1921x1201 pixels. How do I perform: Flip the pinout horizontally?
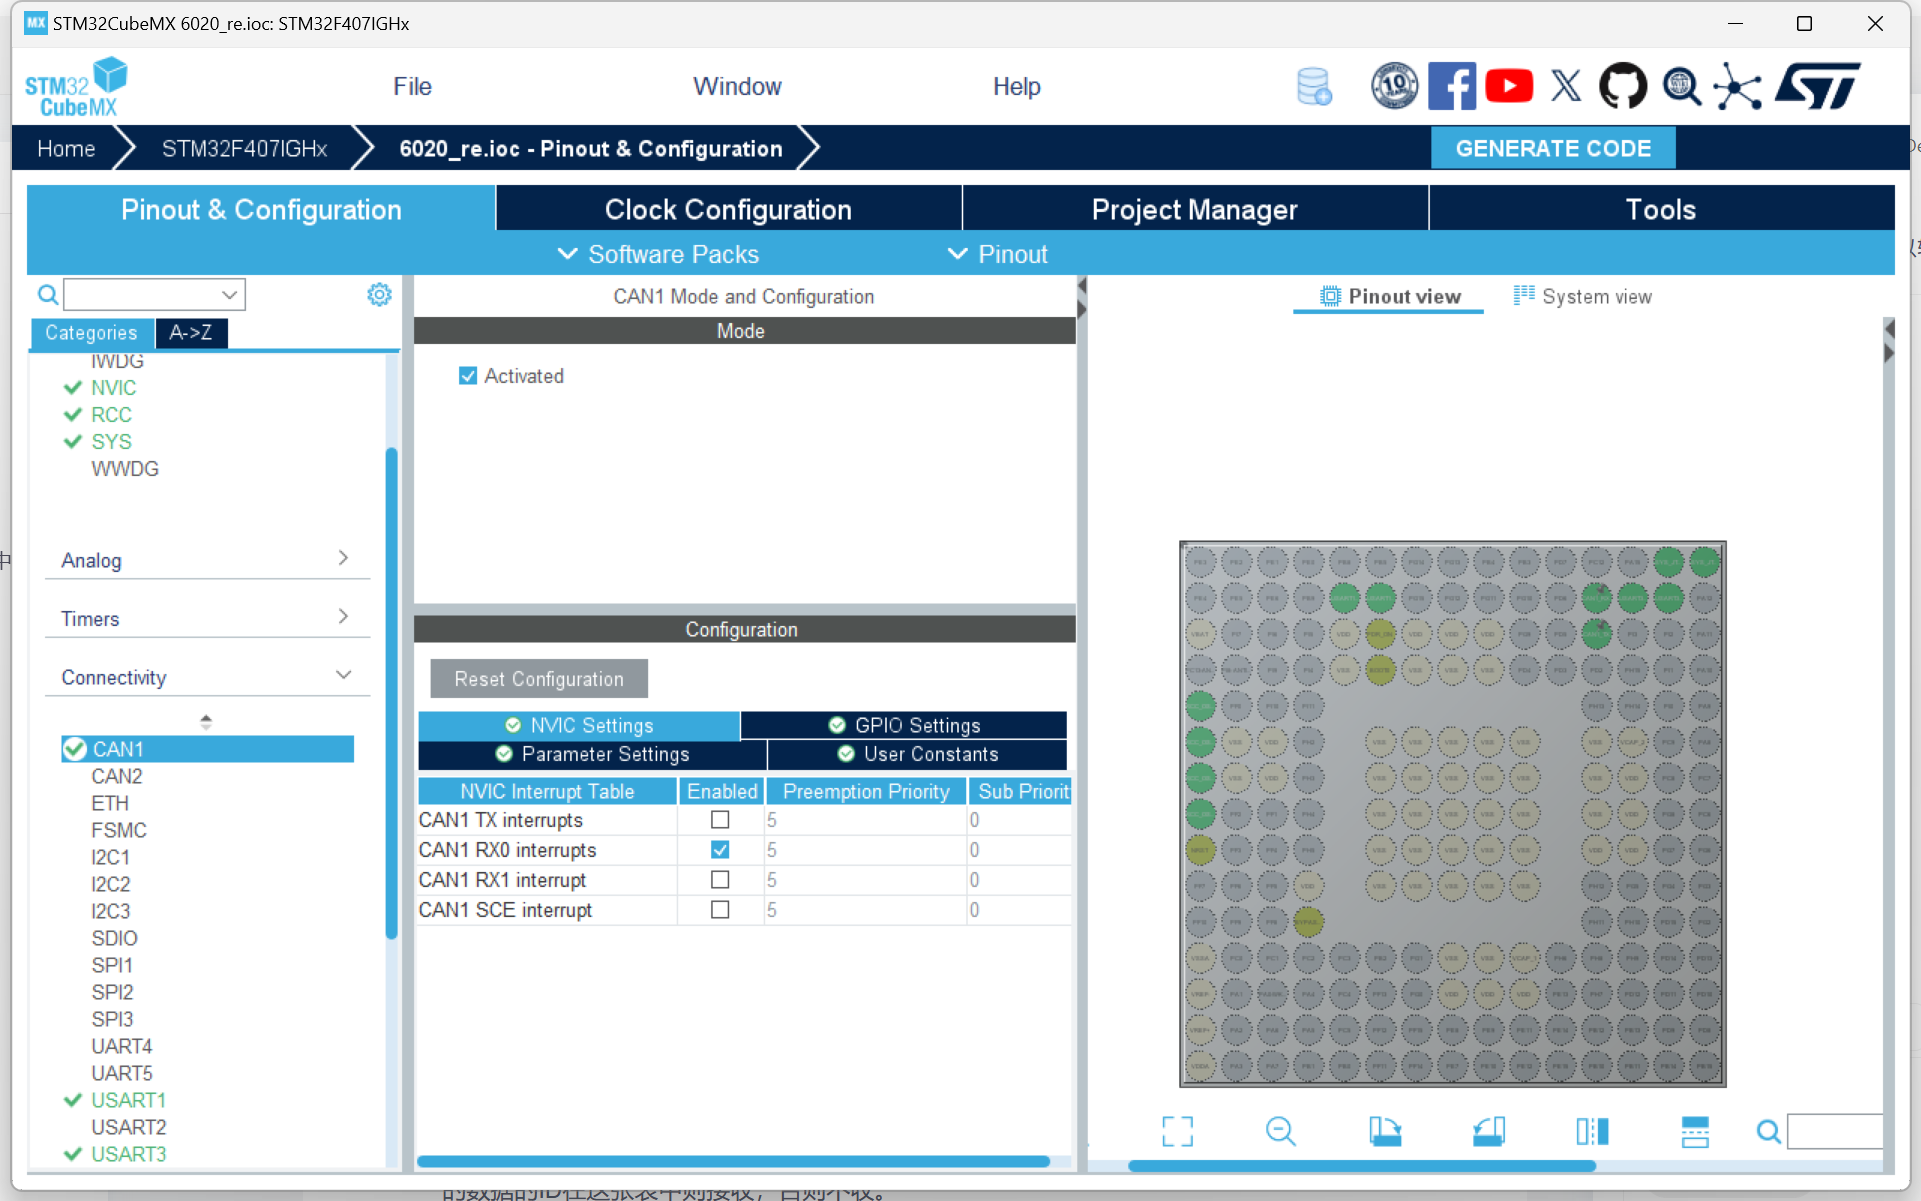(1592, 1131)
